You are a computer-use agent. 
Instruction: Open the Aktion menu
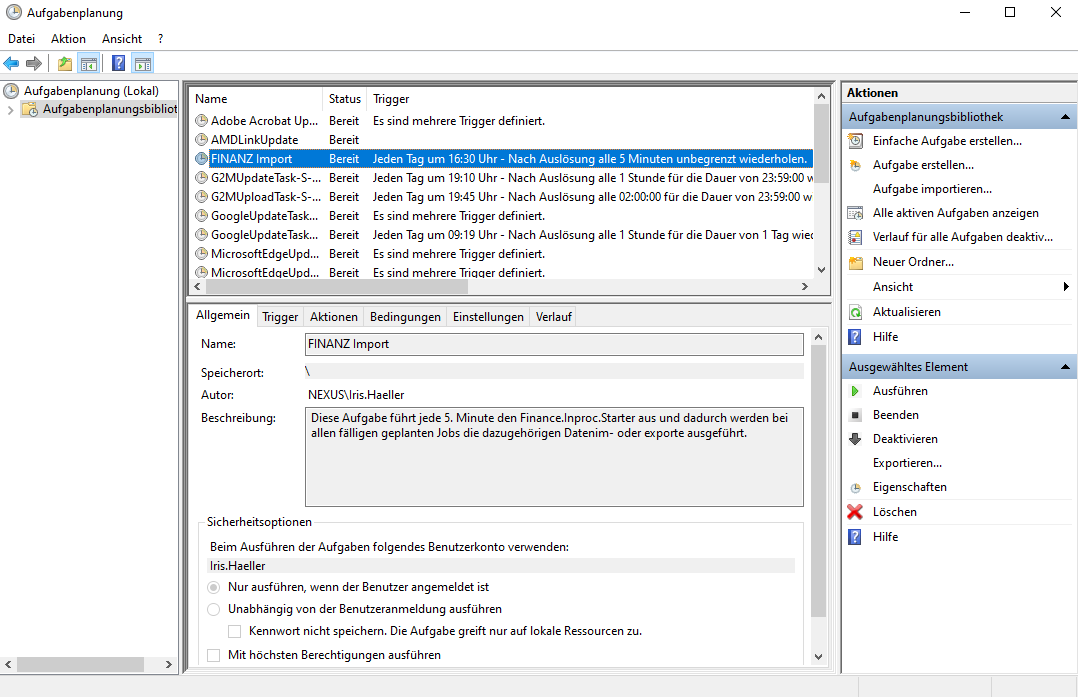coord(68,39)
